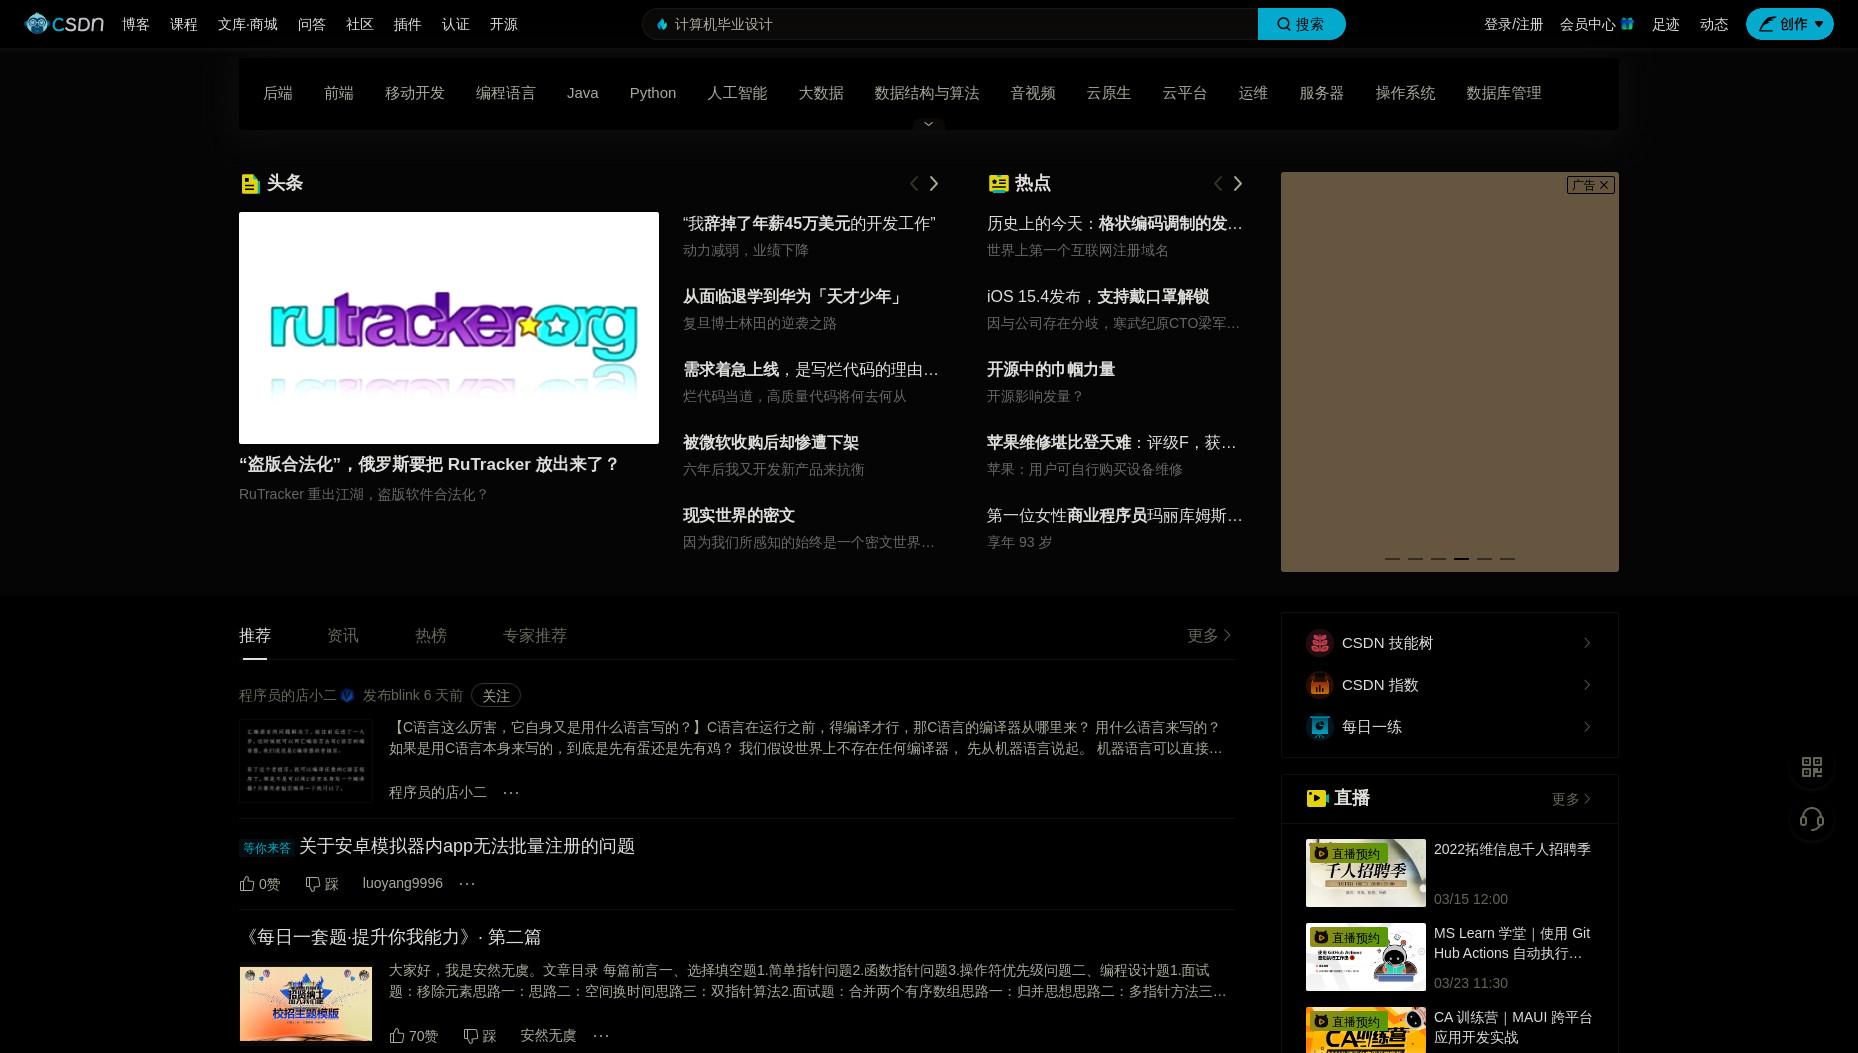Expand the 创作 dropdown arrow

(1819, 24)
